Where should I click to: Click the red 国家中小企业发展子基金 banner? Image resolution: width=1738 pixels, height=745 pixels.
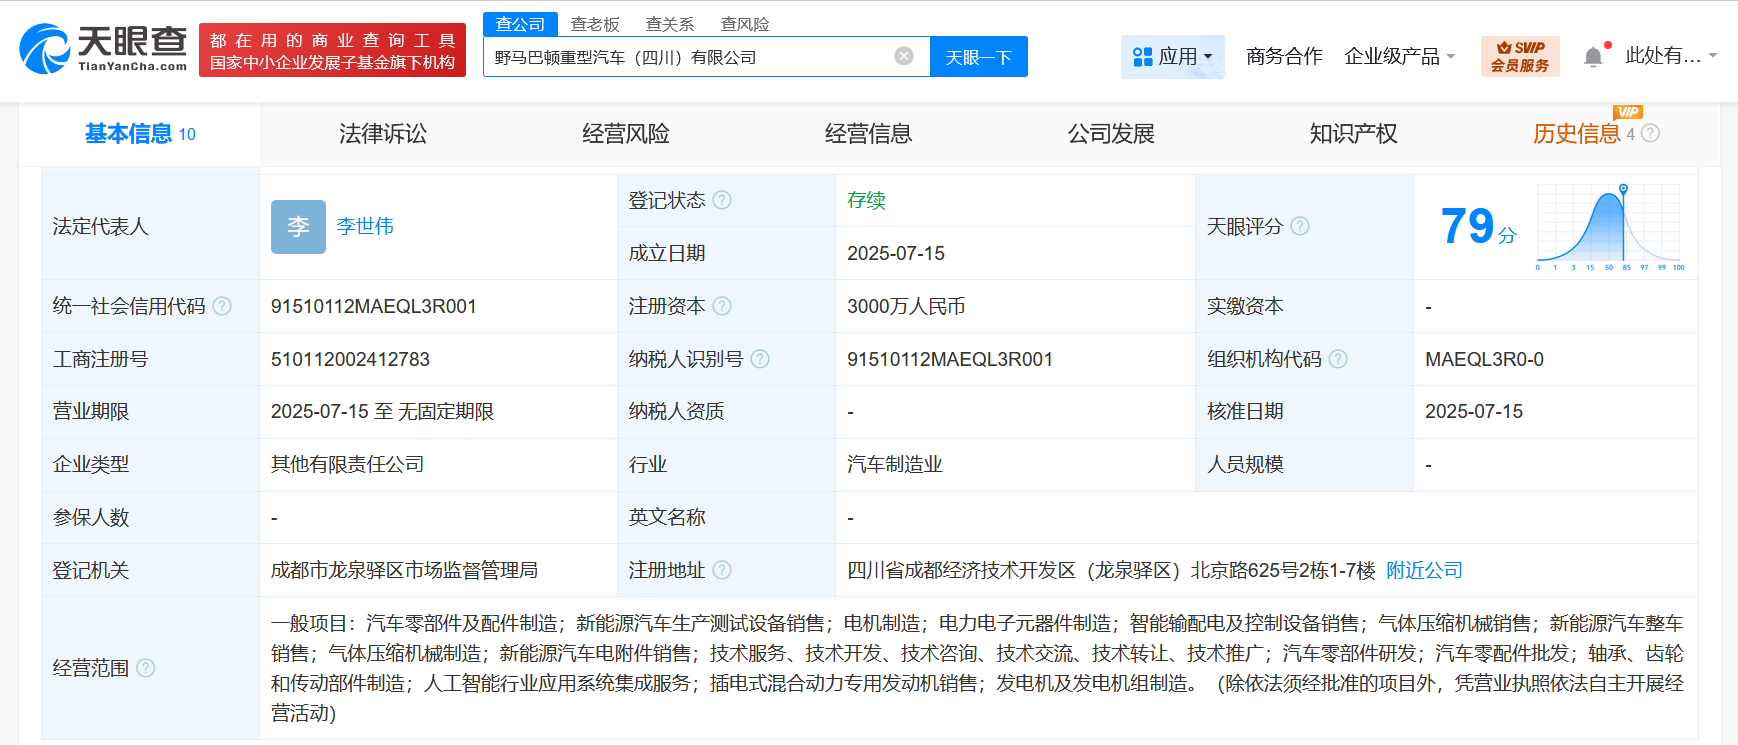pos(332,50)
